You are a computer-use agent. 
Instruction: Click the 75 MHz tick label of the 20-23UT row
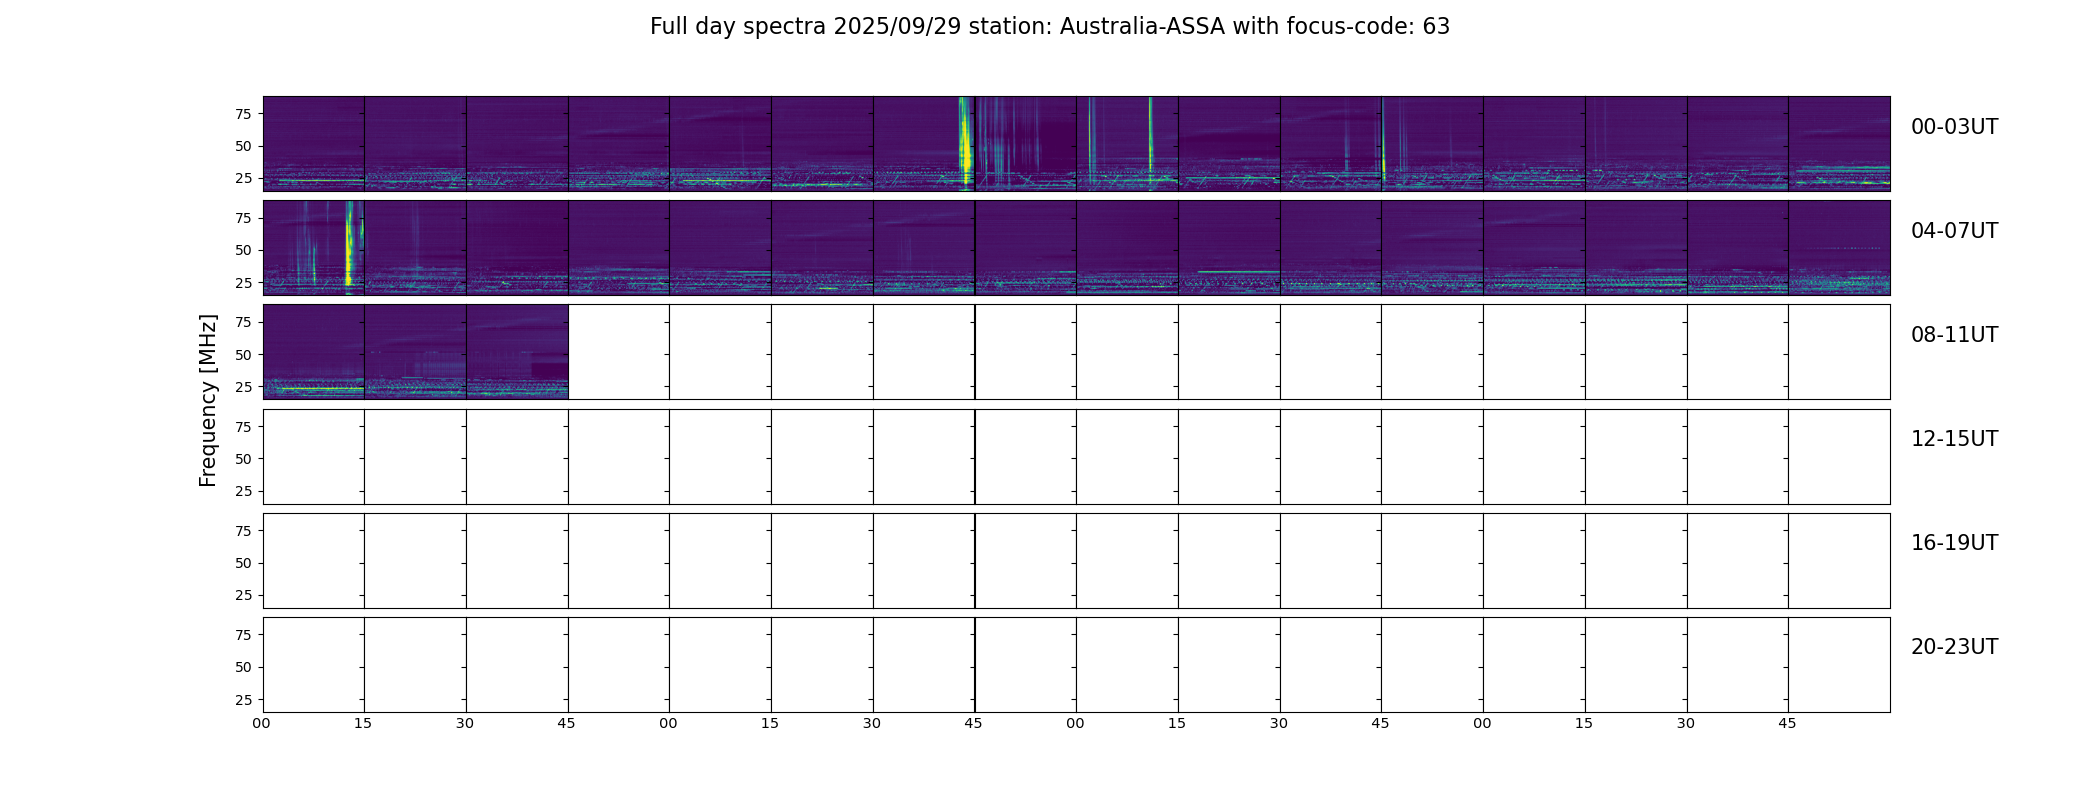tap(243, 635)
